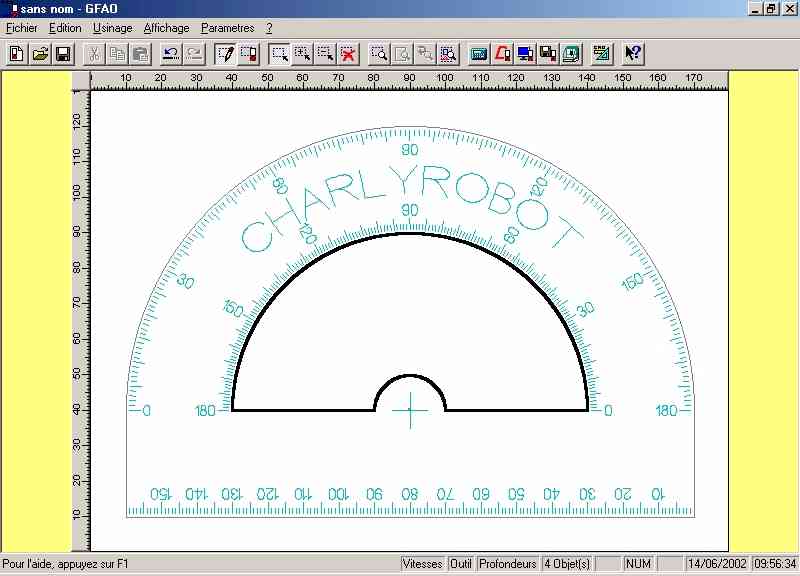This screenshot has width=800, height=576.
Task: Click the red outline machining icon
Action: coord(503,54)
